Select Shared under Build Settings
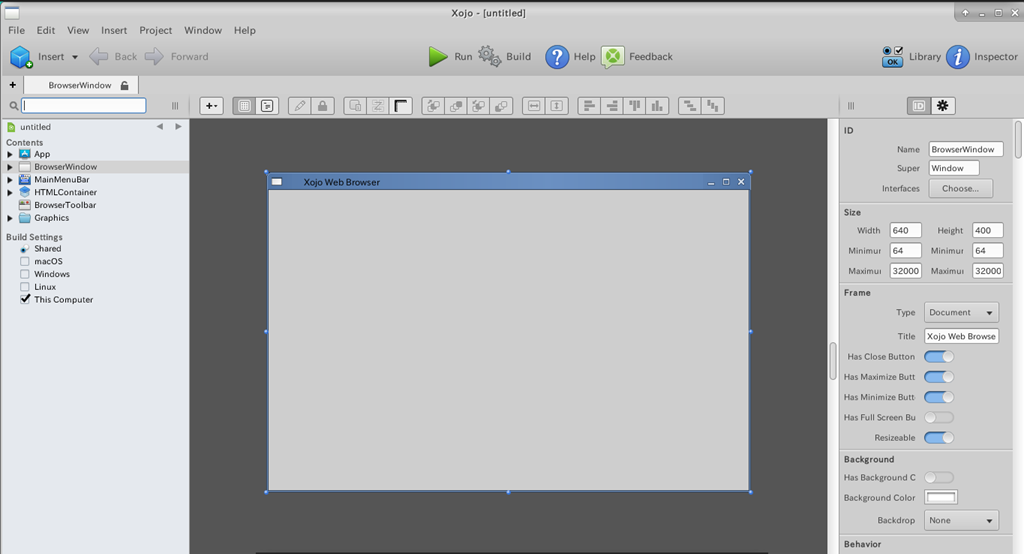The image size is (1024, 554). point(48,248)
